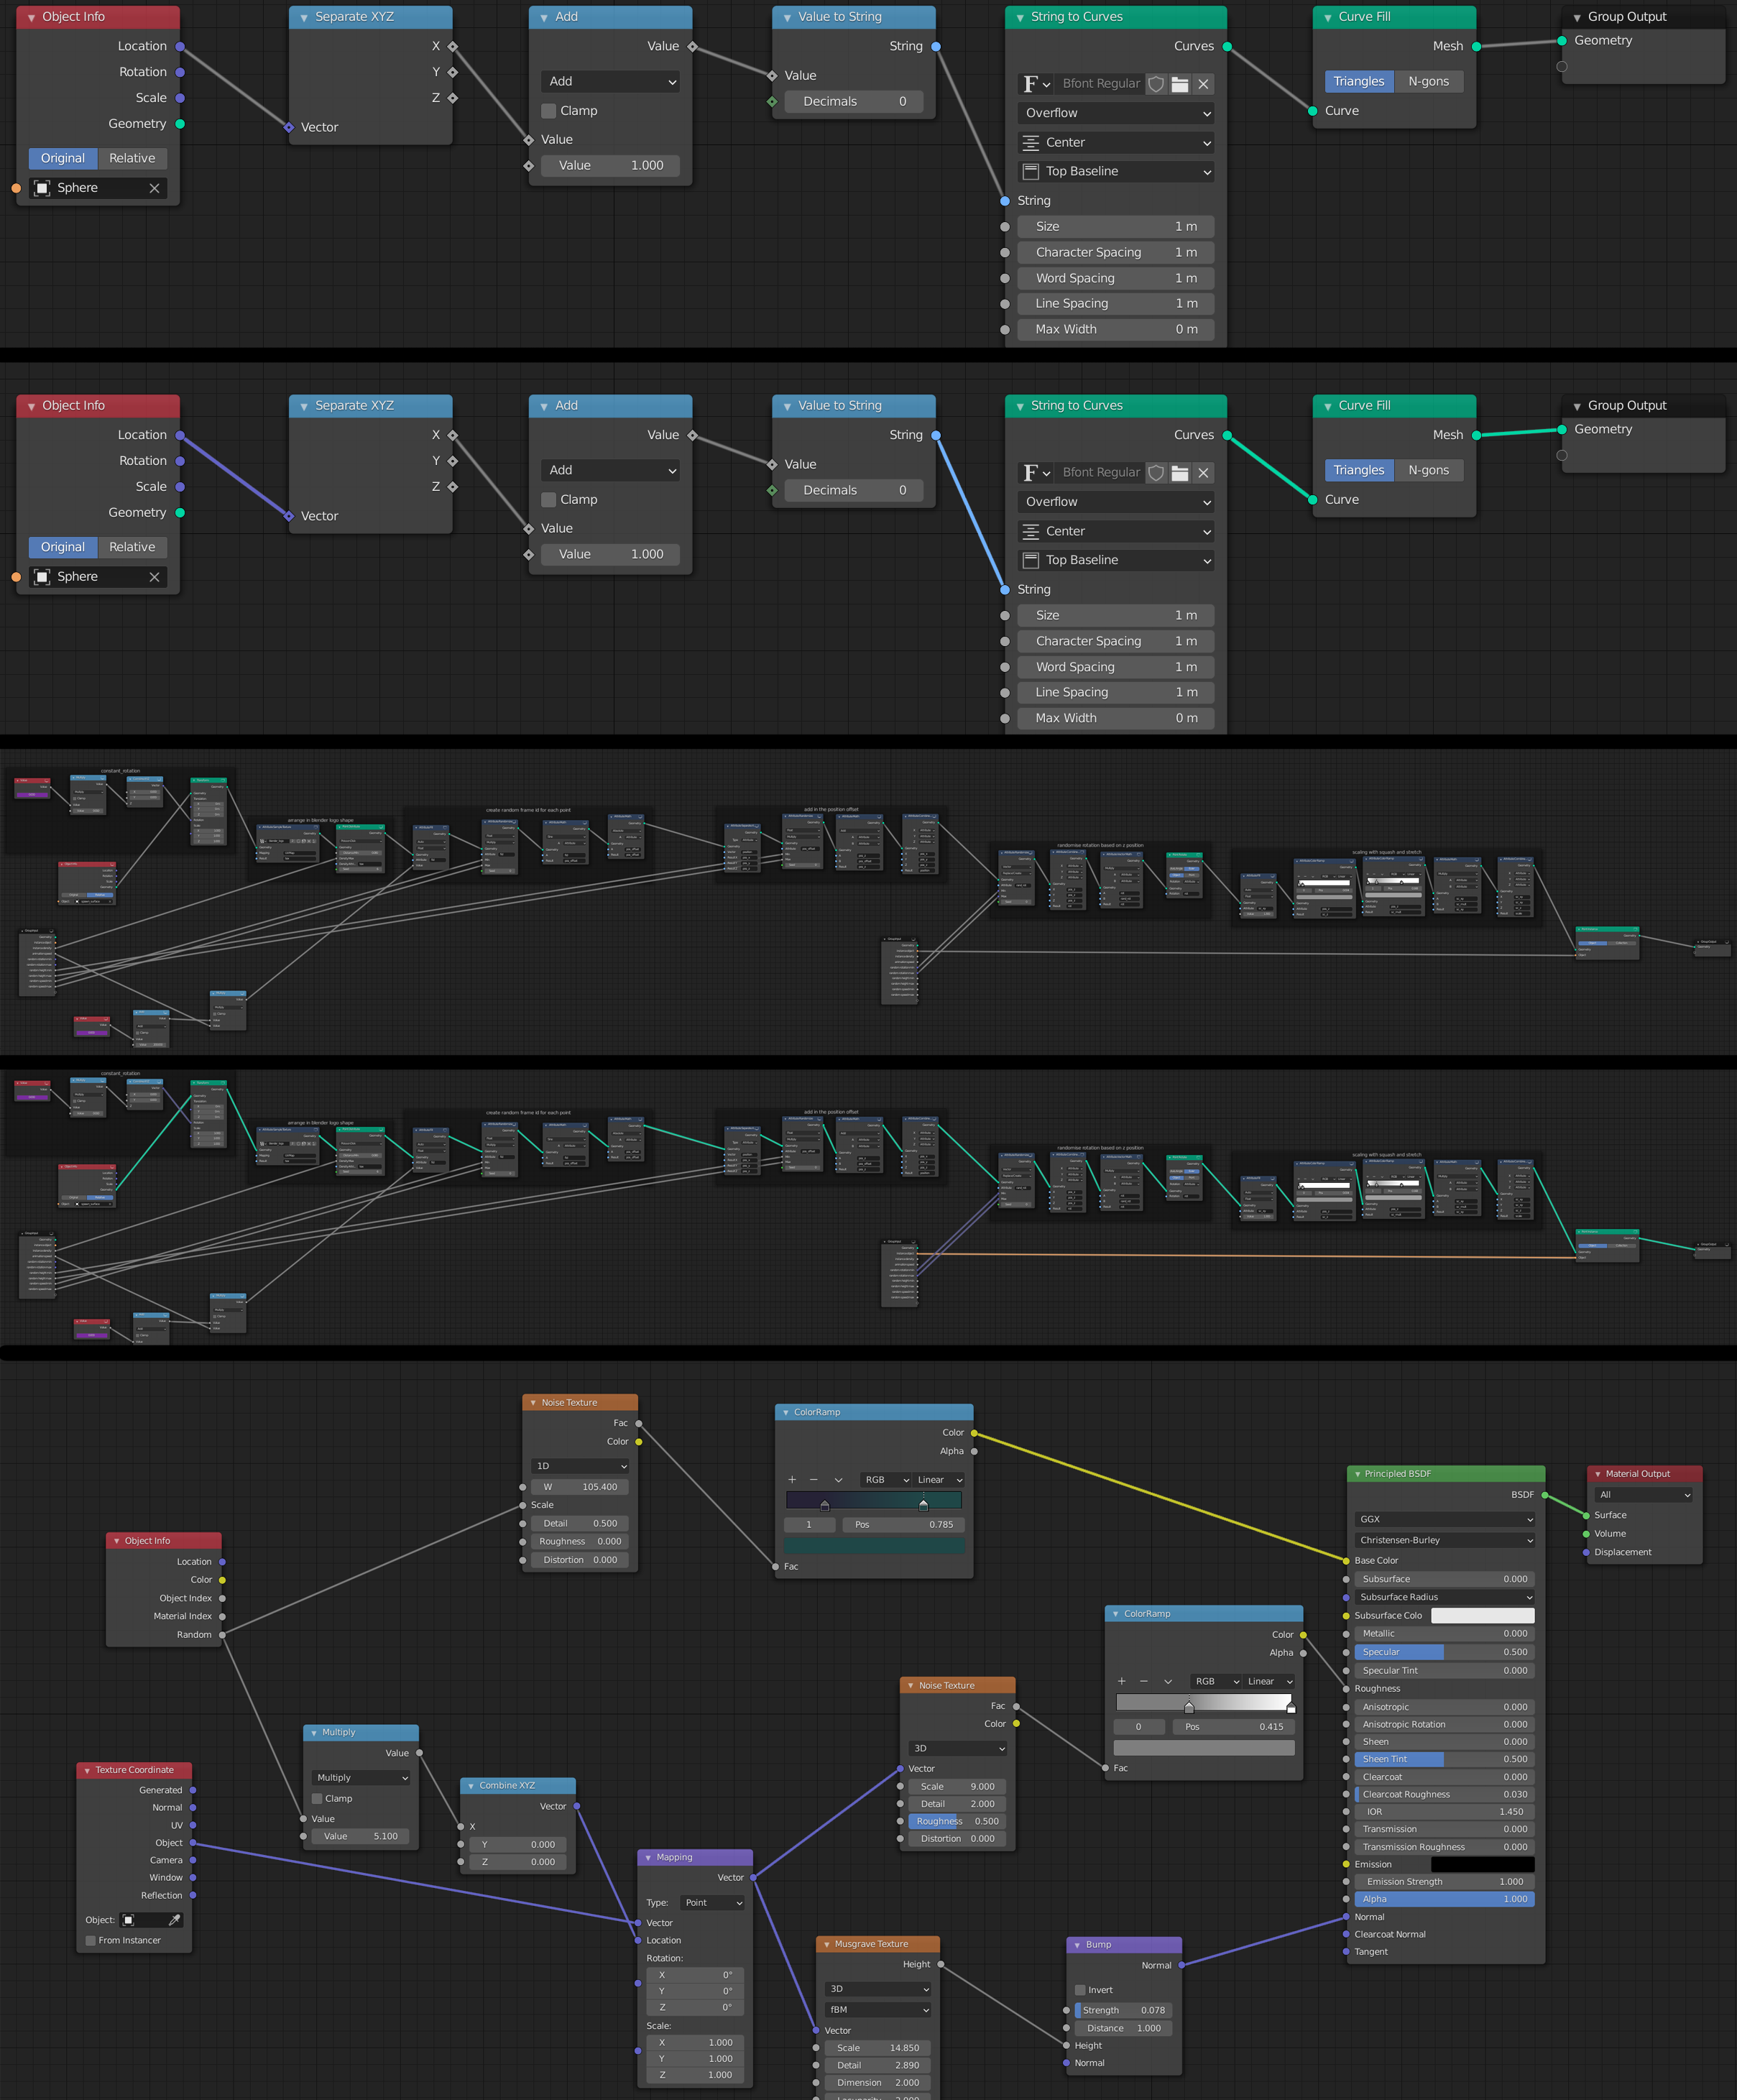Remove a stop (−) on ColorRamp with Pos 0.415
This screenshot has width=1737, height=2100.
(1144, 1681)
